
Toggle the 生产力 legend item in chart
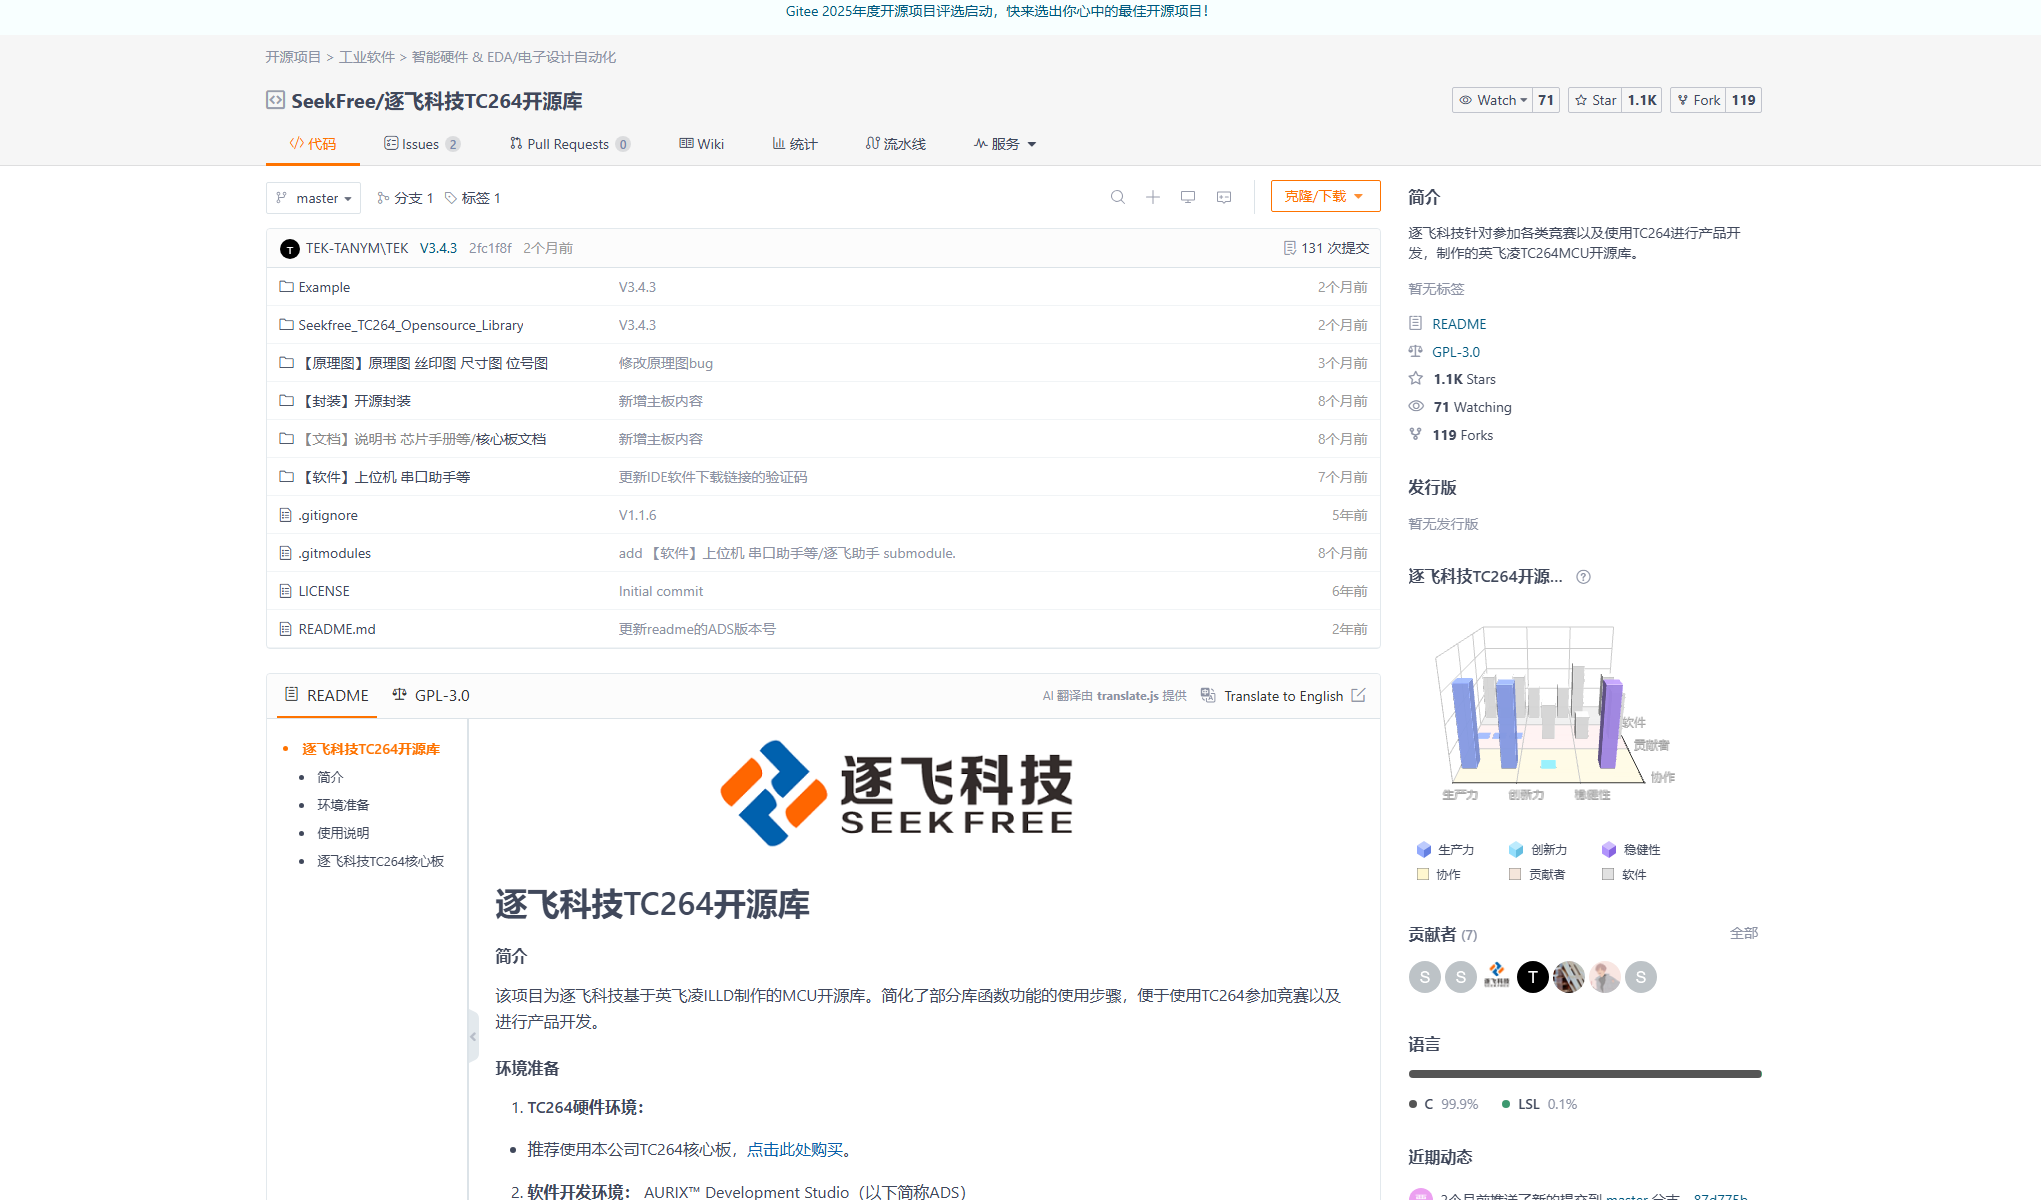pyautogui.click(x=1445, y=849)
